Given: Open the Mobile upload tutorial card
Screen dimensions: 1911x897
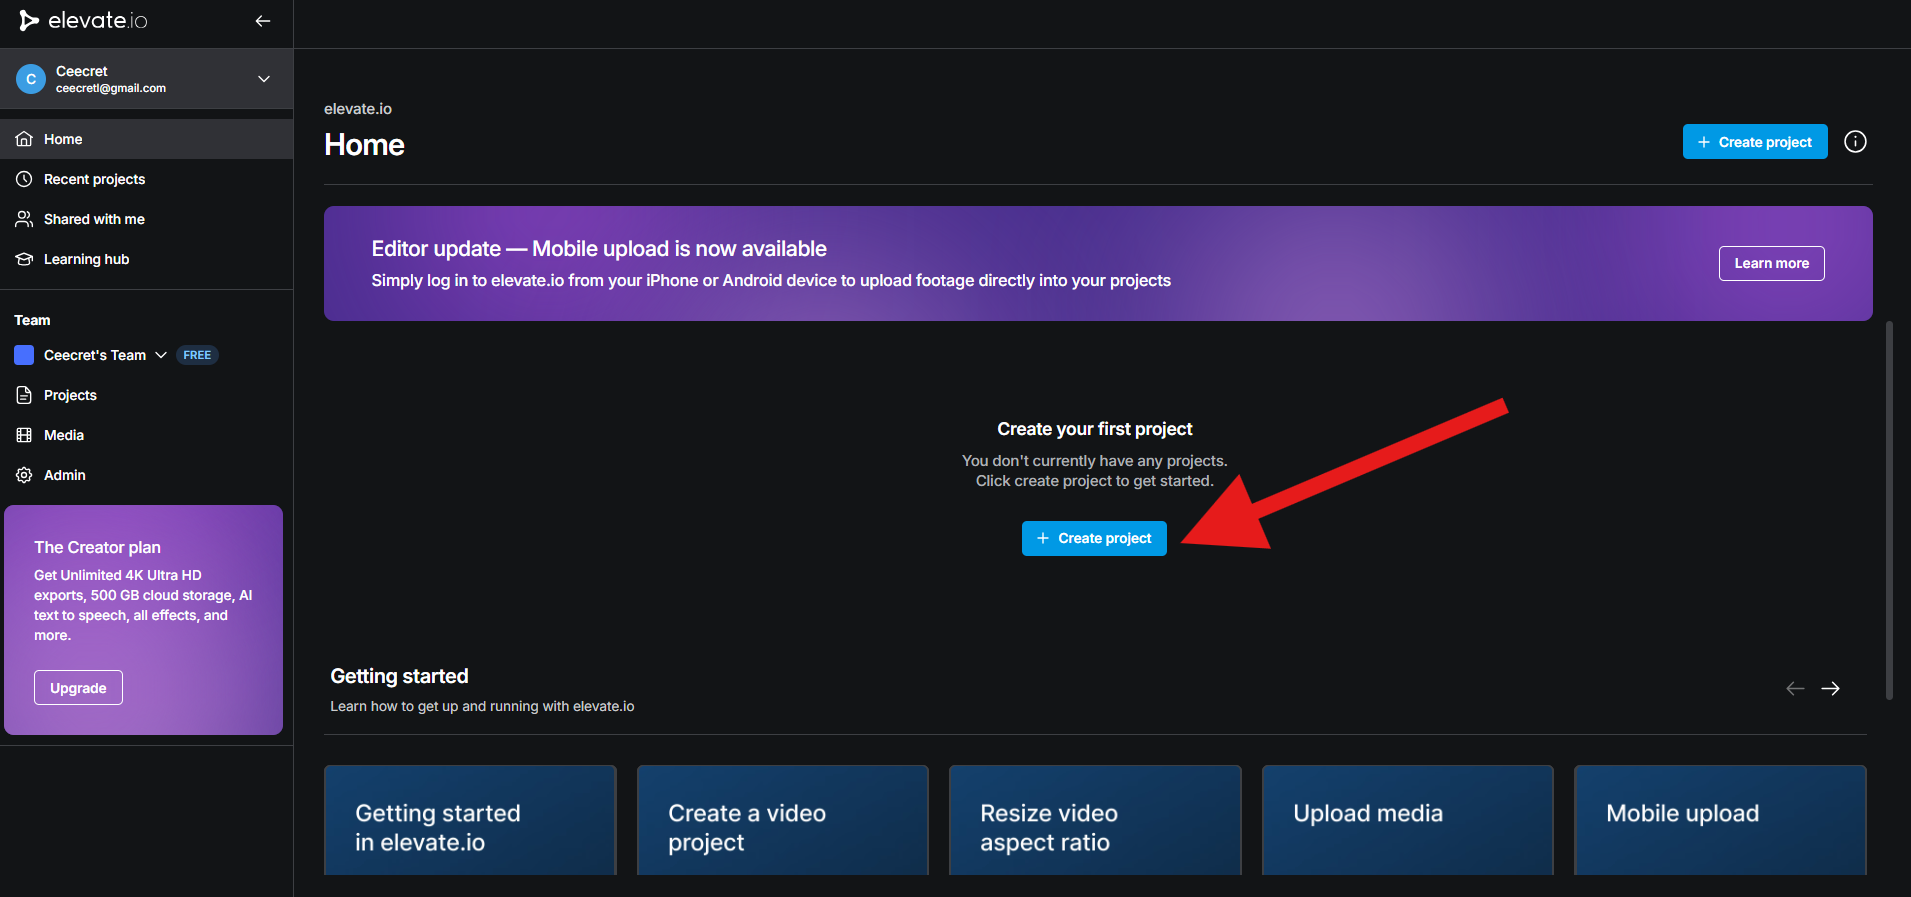Looking at the screenshot, I should click(1720, 820).
